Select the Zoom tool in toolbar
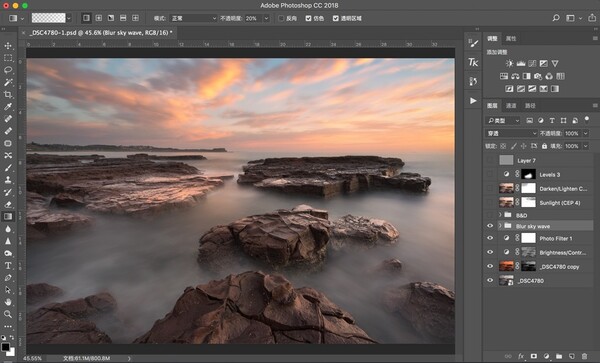This screenshot has height=363, width=600. coord(8,314)
